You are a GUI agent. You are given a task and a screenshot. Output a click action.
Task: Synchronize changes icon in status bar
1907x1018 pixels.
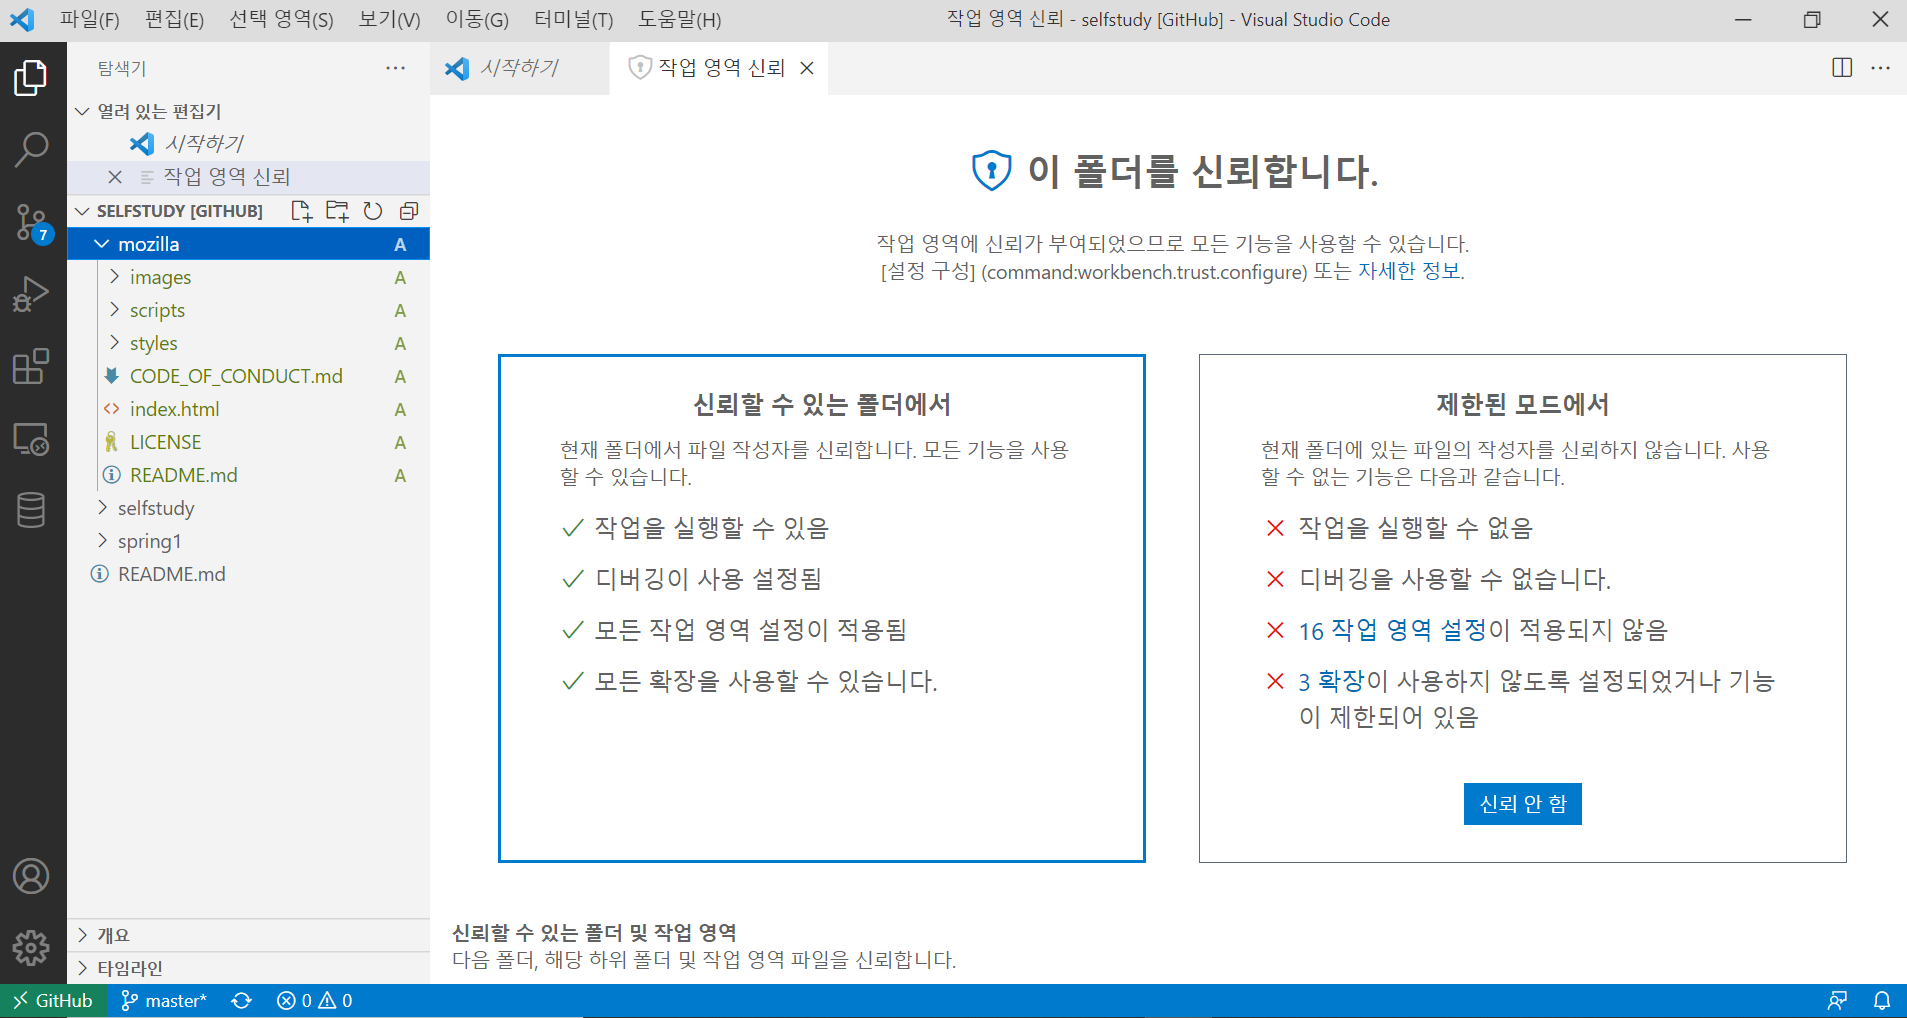pos(242,1001)
